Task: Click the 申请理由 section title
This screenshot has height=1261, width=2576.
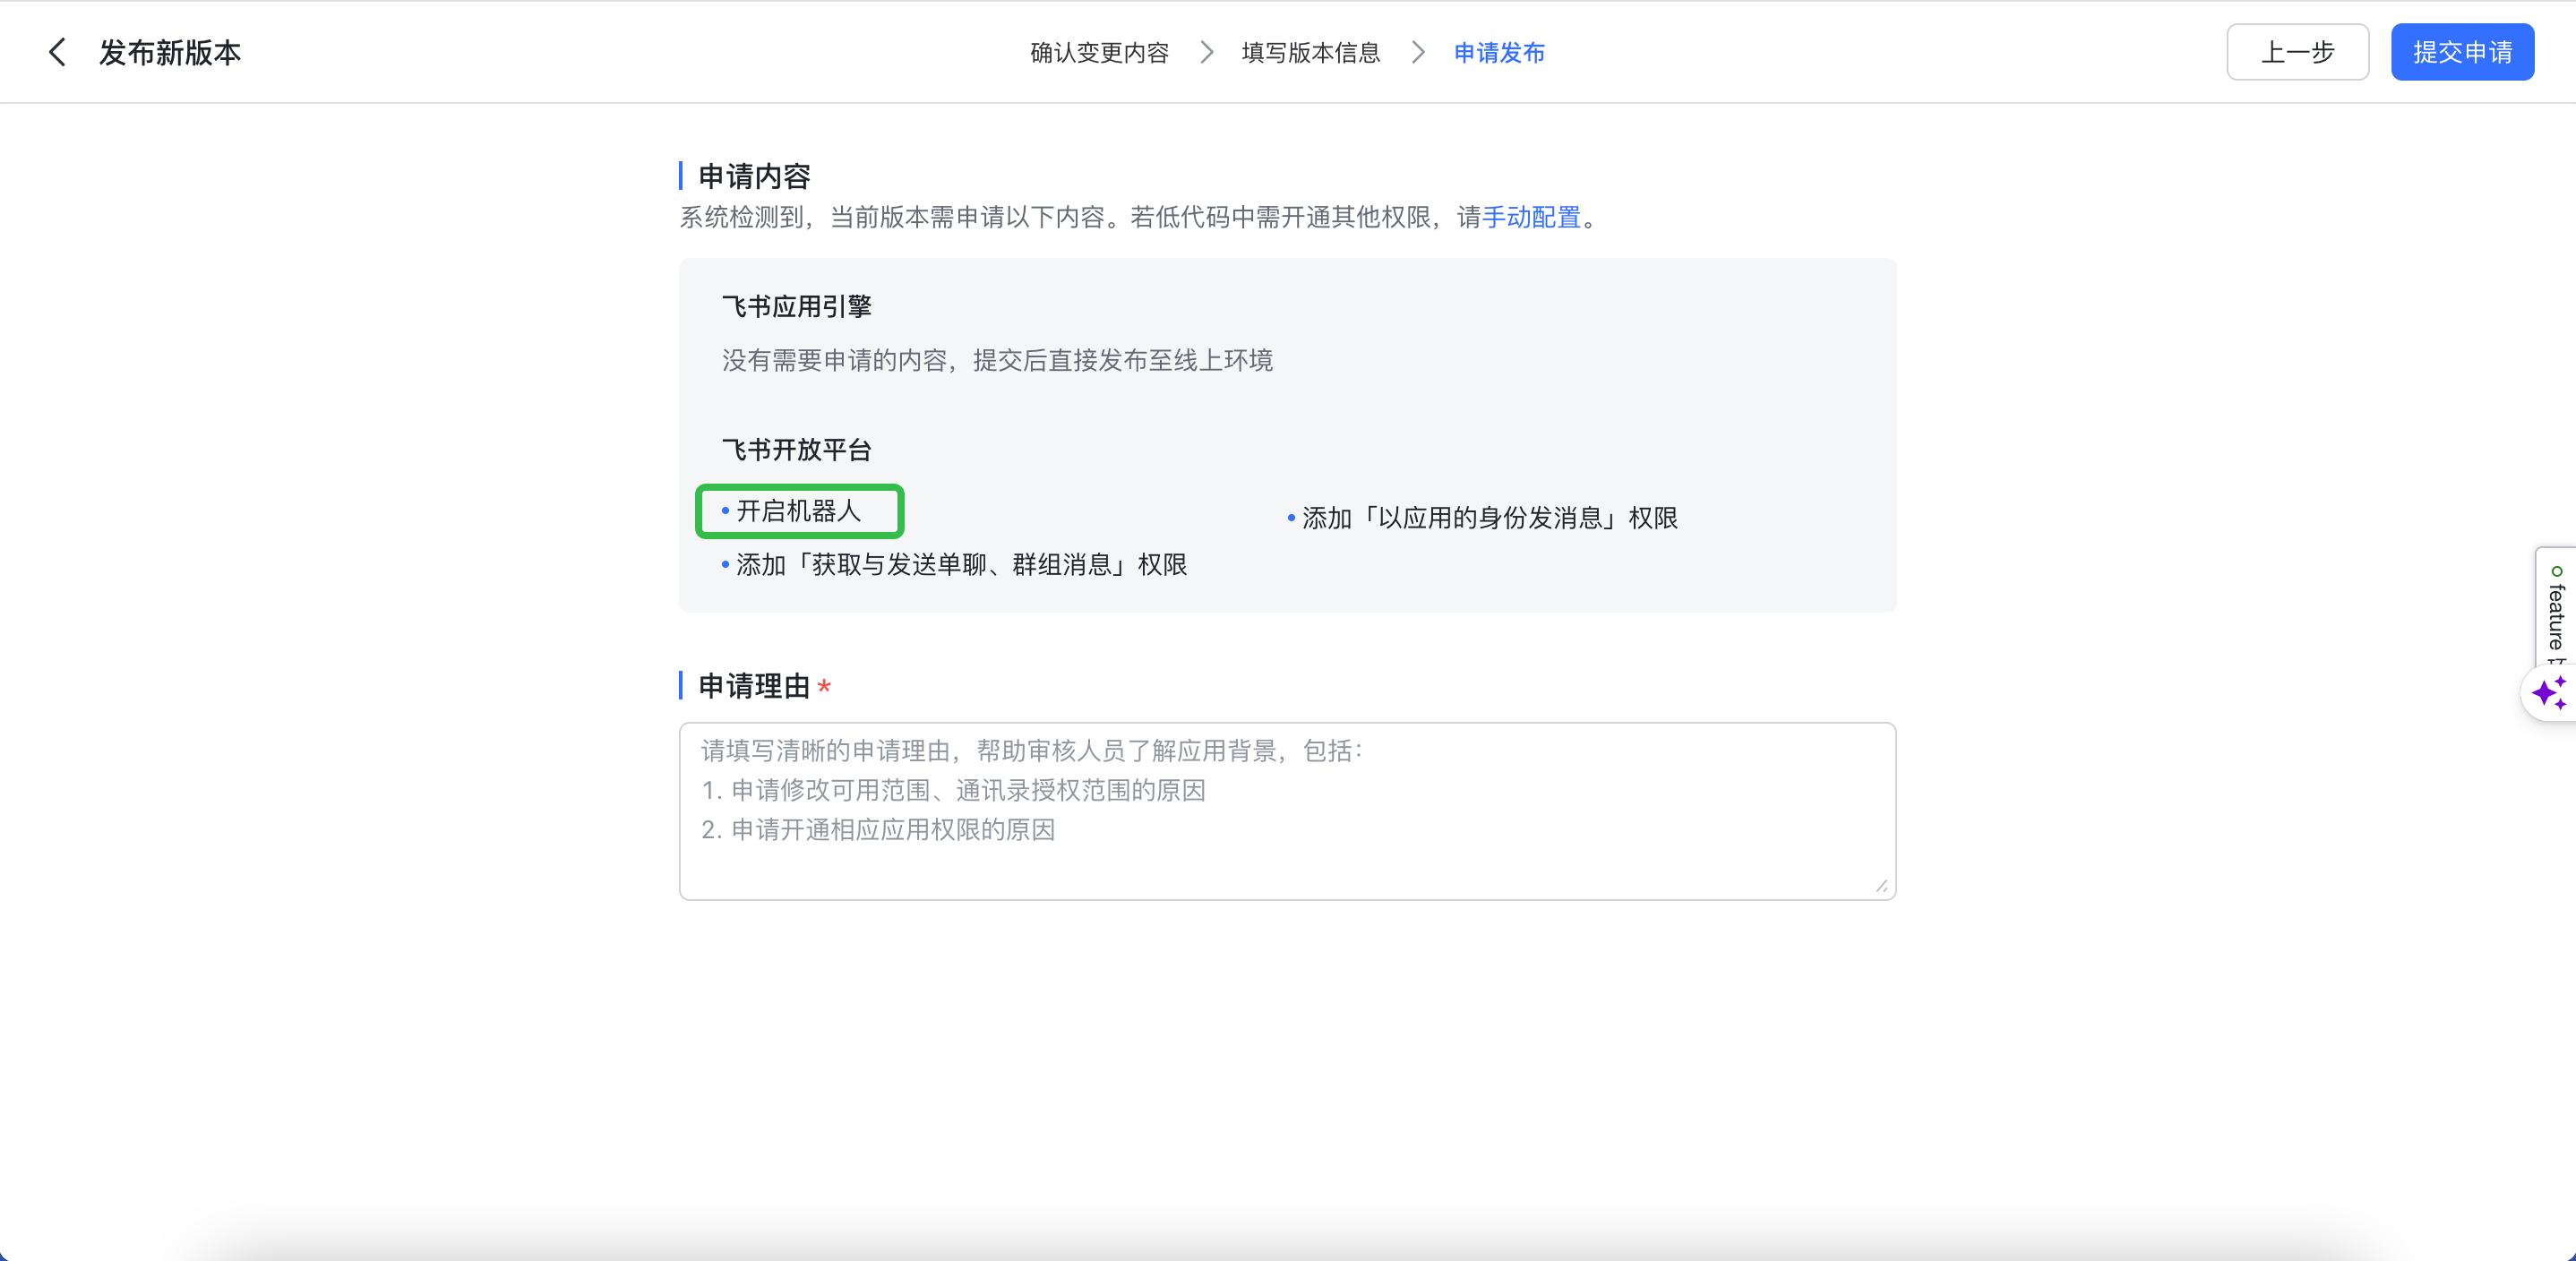Action: pyautogui.click(x=754, y=686)
